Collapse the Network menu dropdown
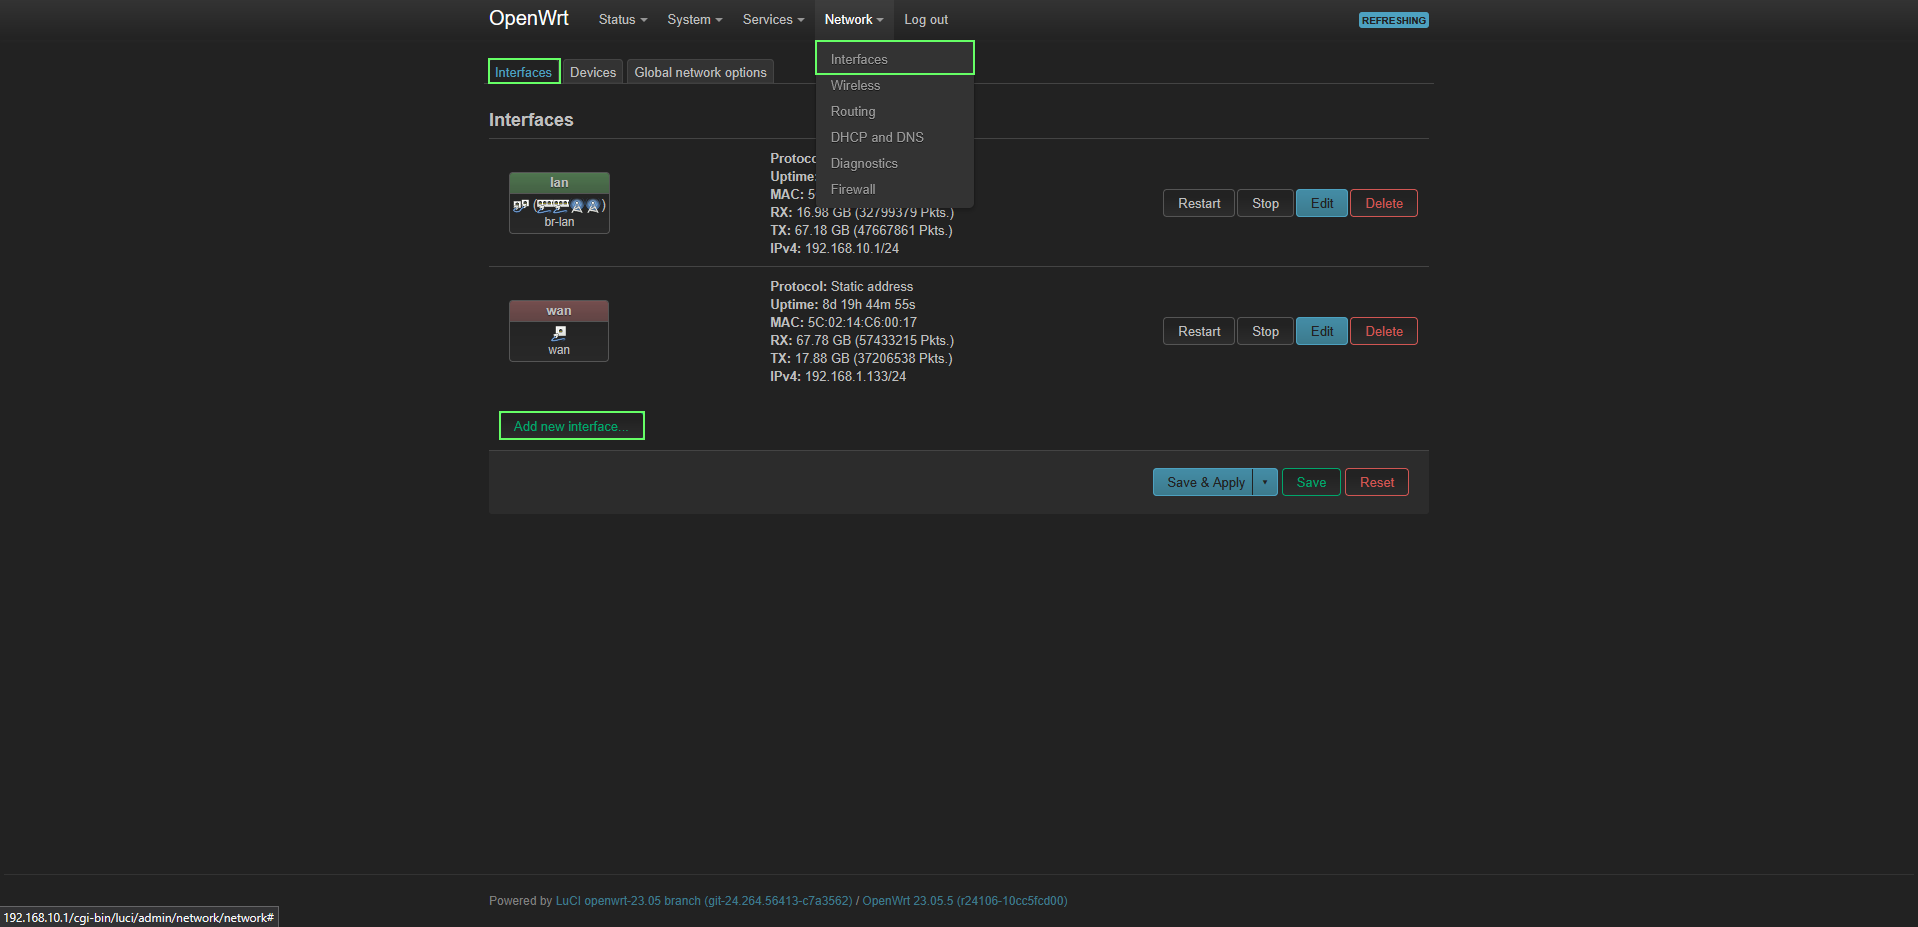This screenshot has height=927, width=1918. click(x=853, y=20)
